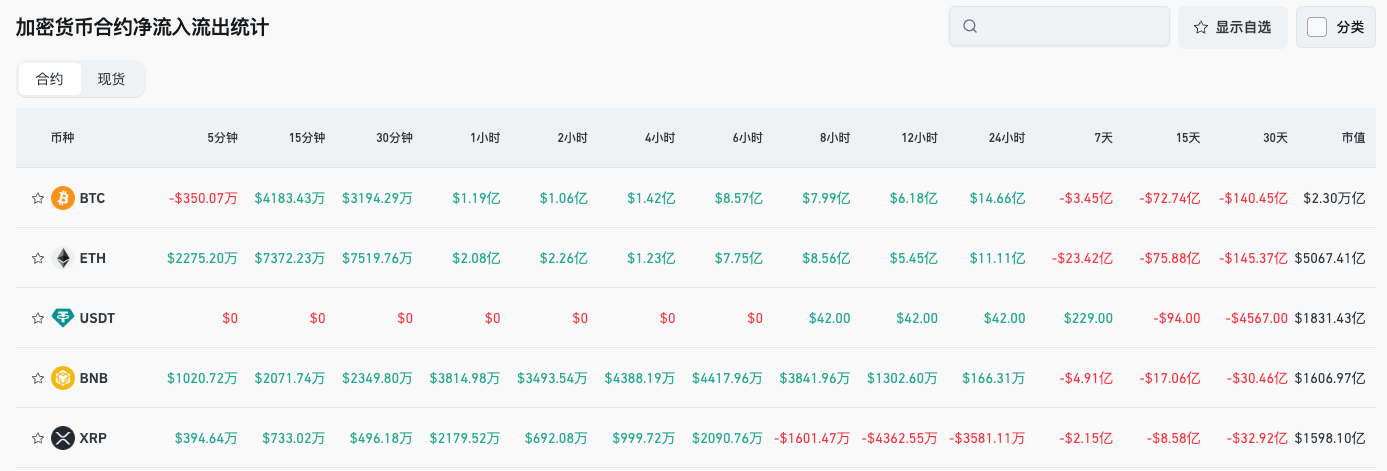Click the XRP coin logo icon
1387x471 pixels.
pyautogui.click(x=63, y=438)
